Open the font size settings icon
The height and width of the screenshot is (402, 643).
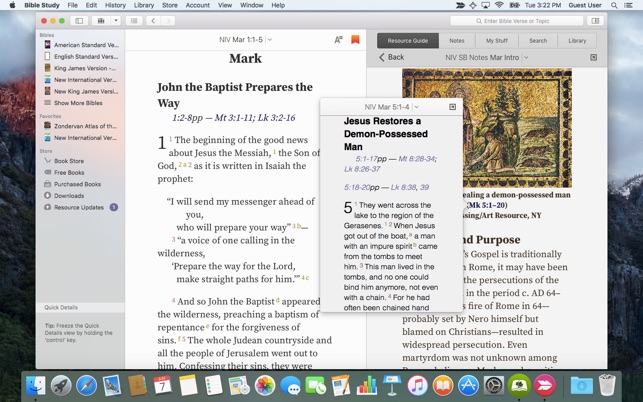338,40
